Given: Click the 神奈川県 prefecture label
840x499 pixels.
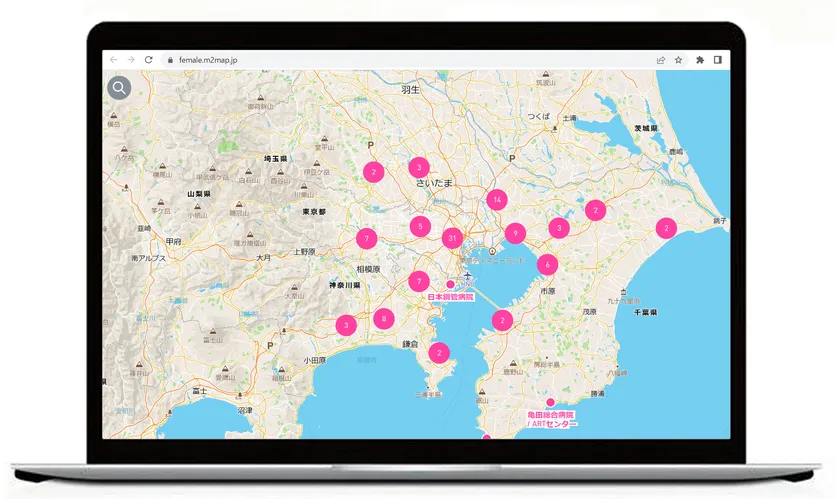Looking at the screenshot, I should coord(345,285).
